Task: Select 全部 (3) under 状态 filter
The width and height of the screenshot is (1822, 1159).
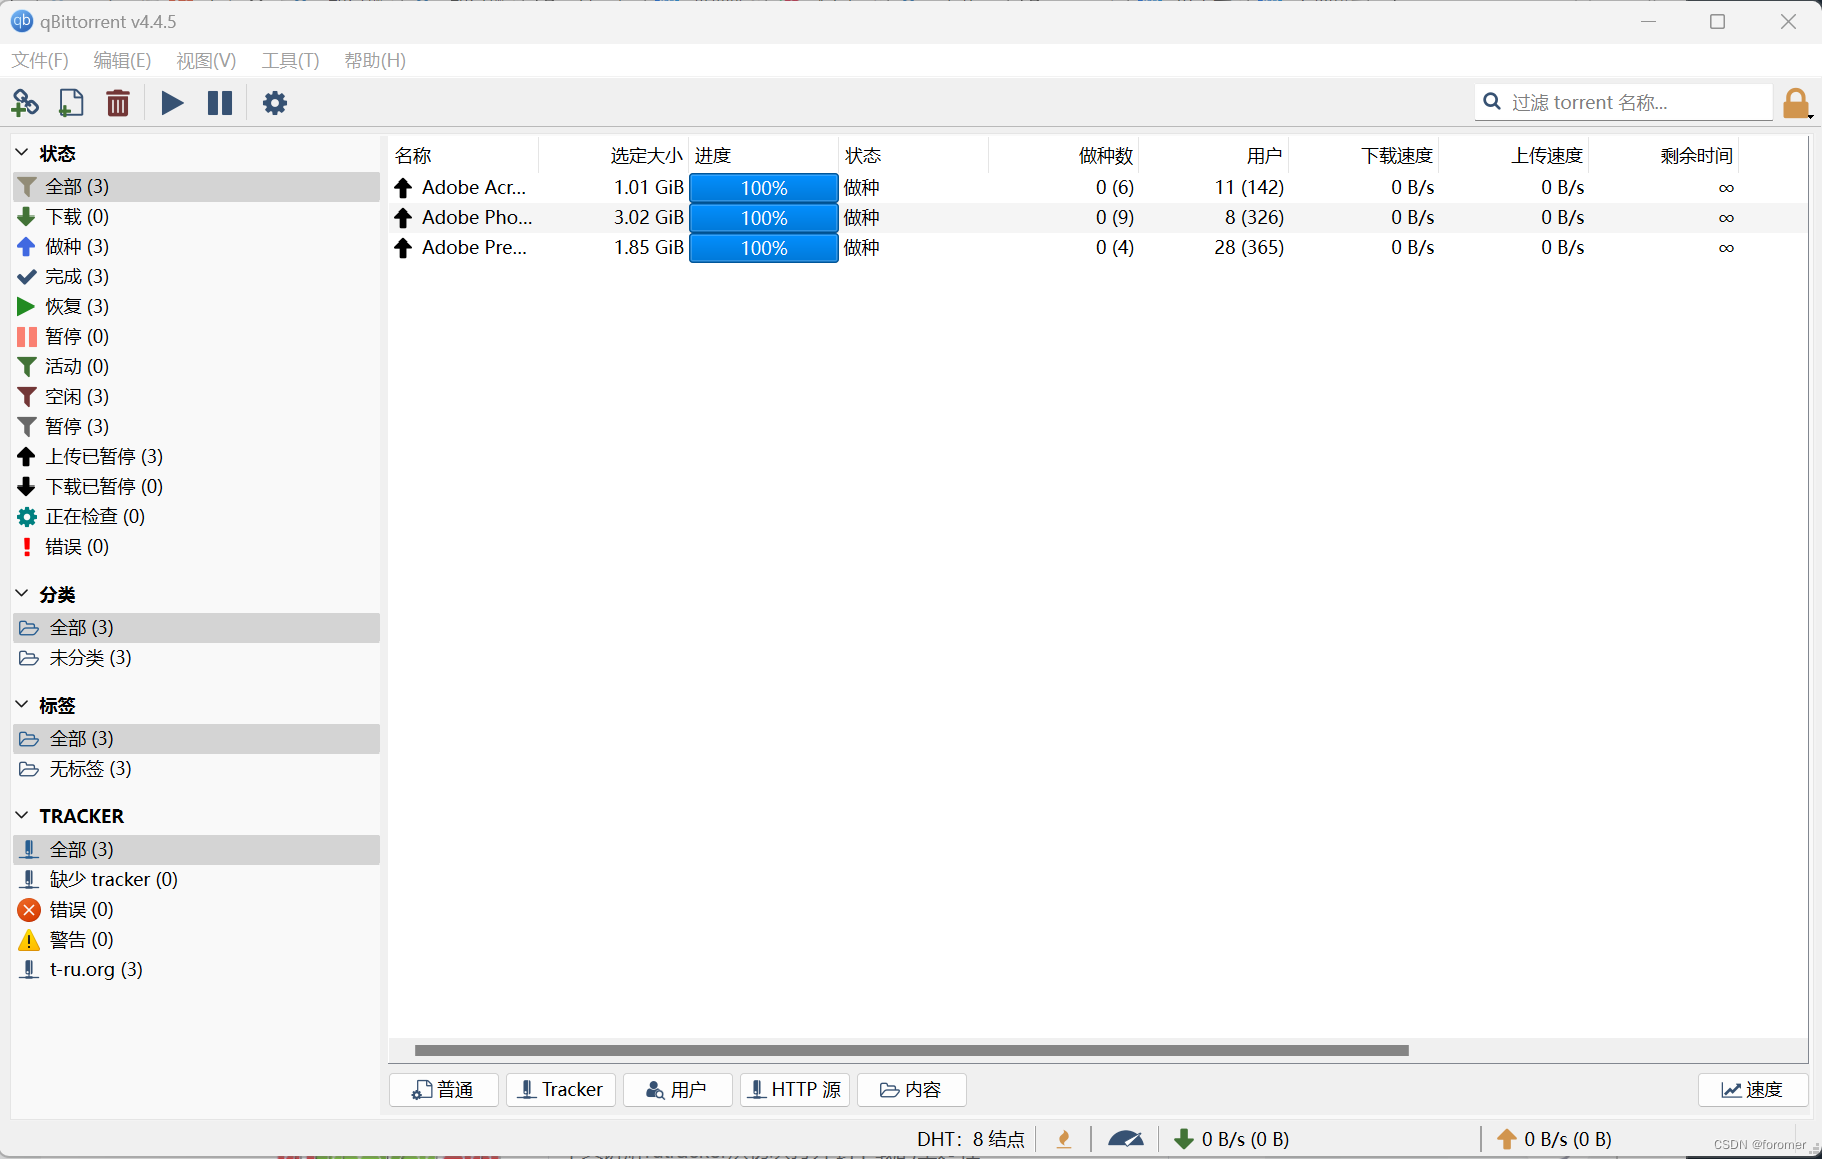Action: click(196, 187)
